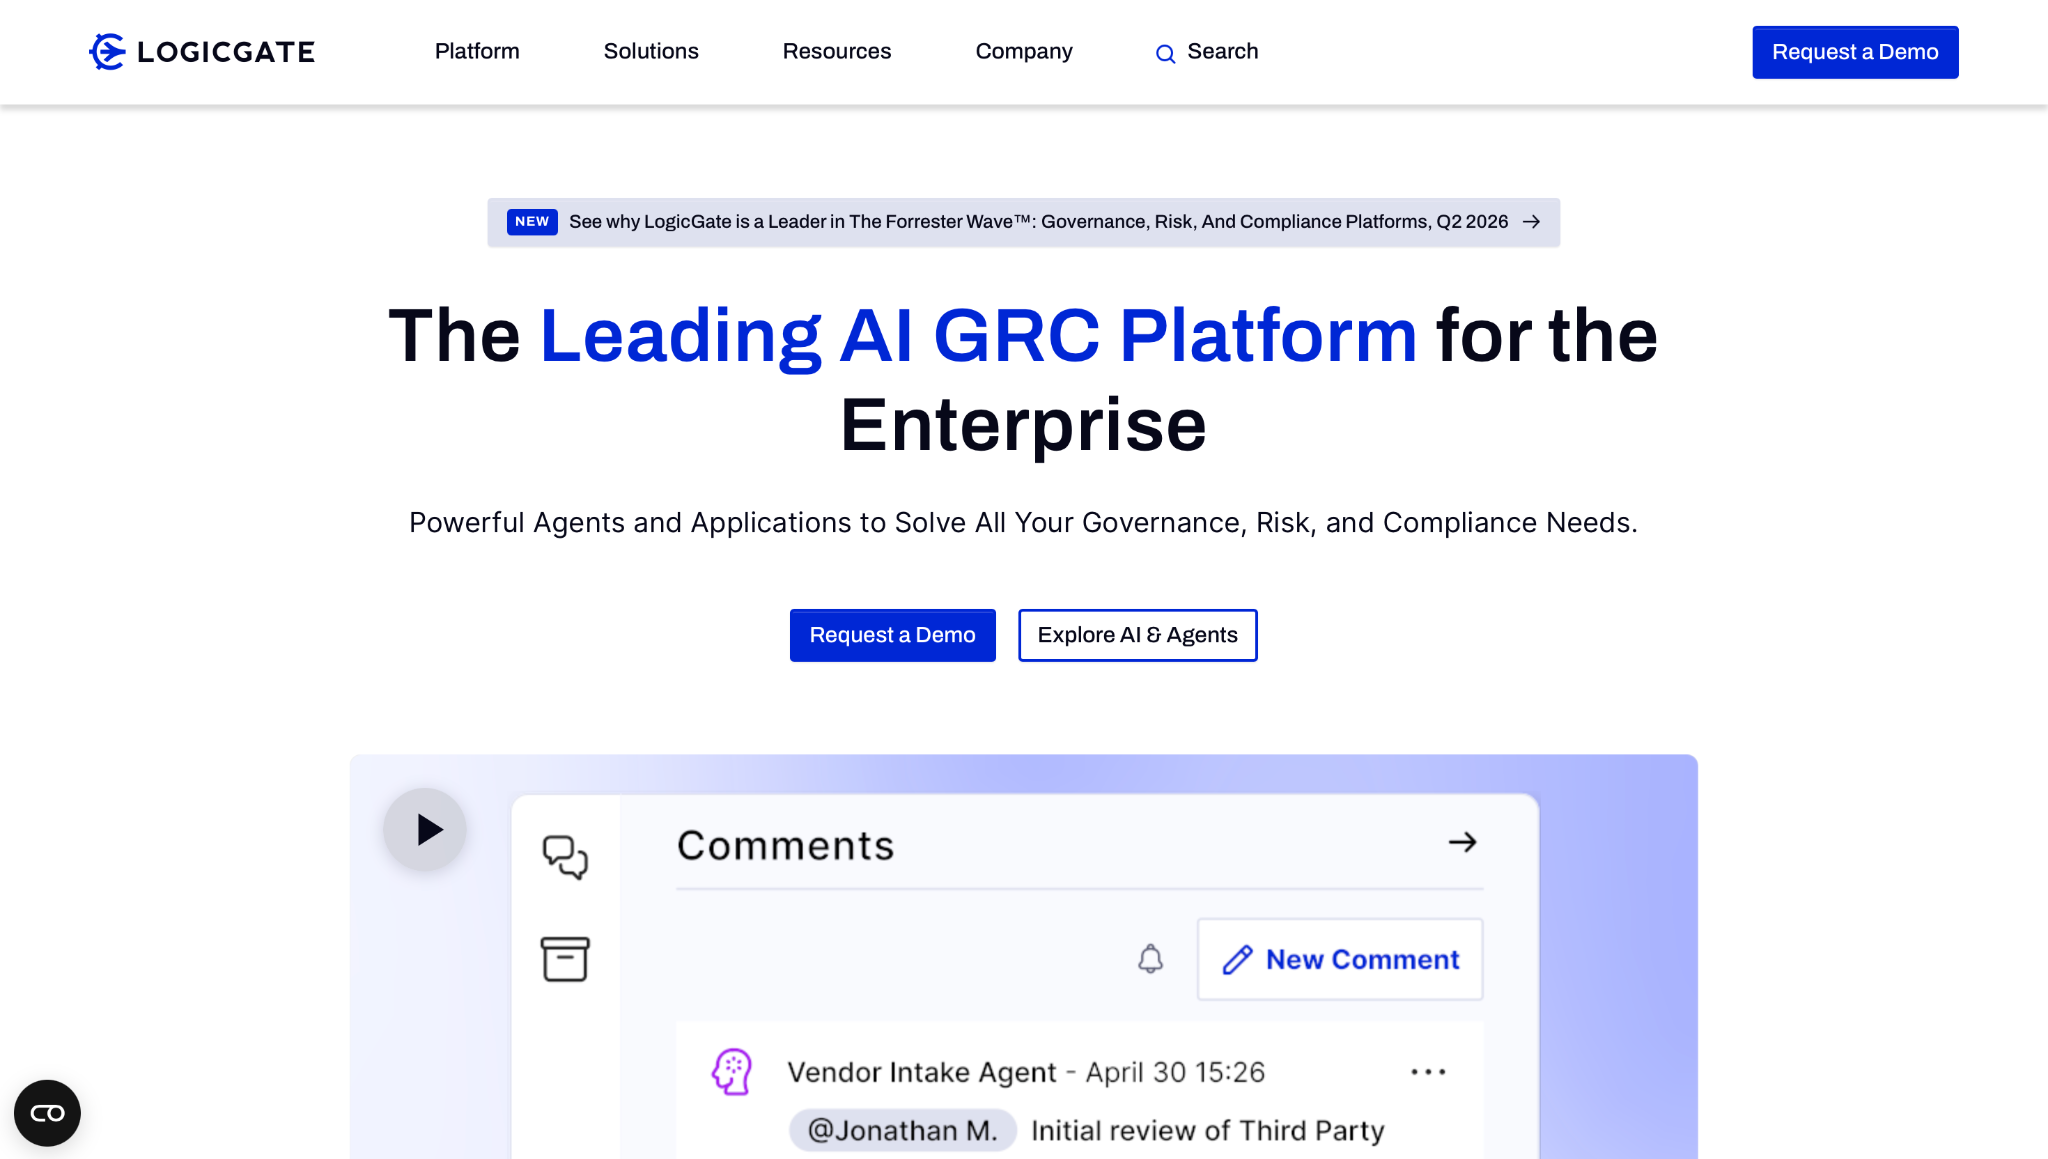Click the LogicGate logo
This screenshot has width=2048, height=1159.
(x=202, y=52)
